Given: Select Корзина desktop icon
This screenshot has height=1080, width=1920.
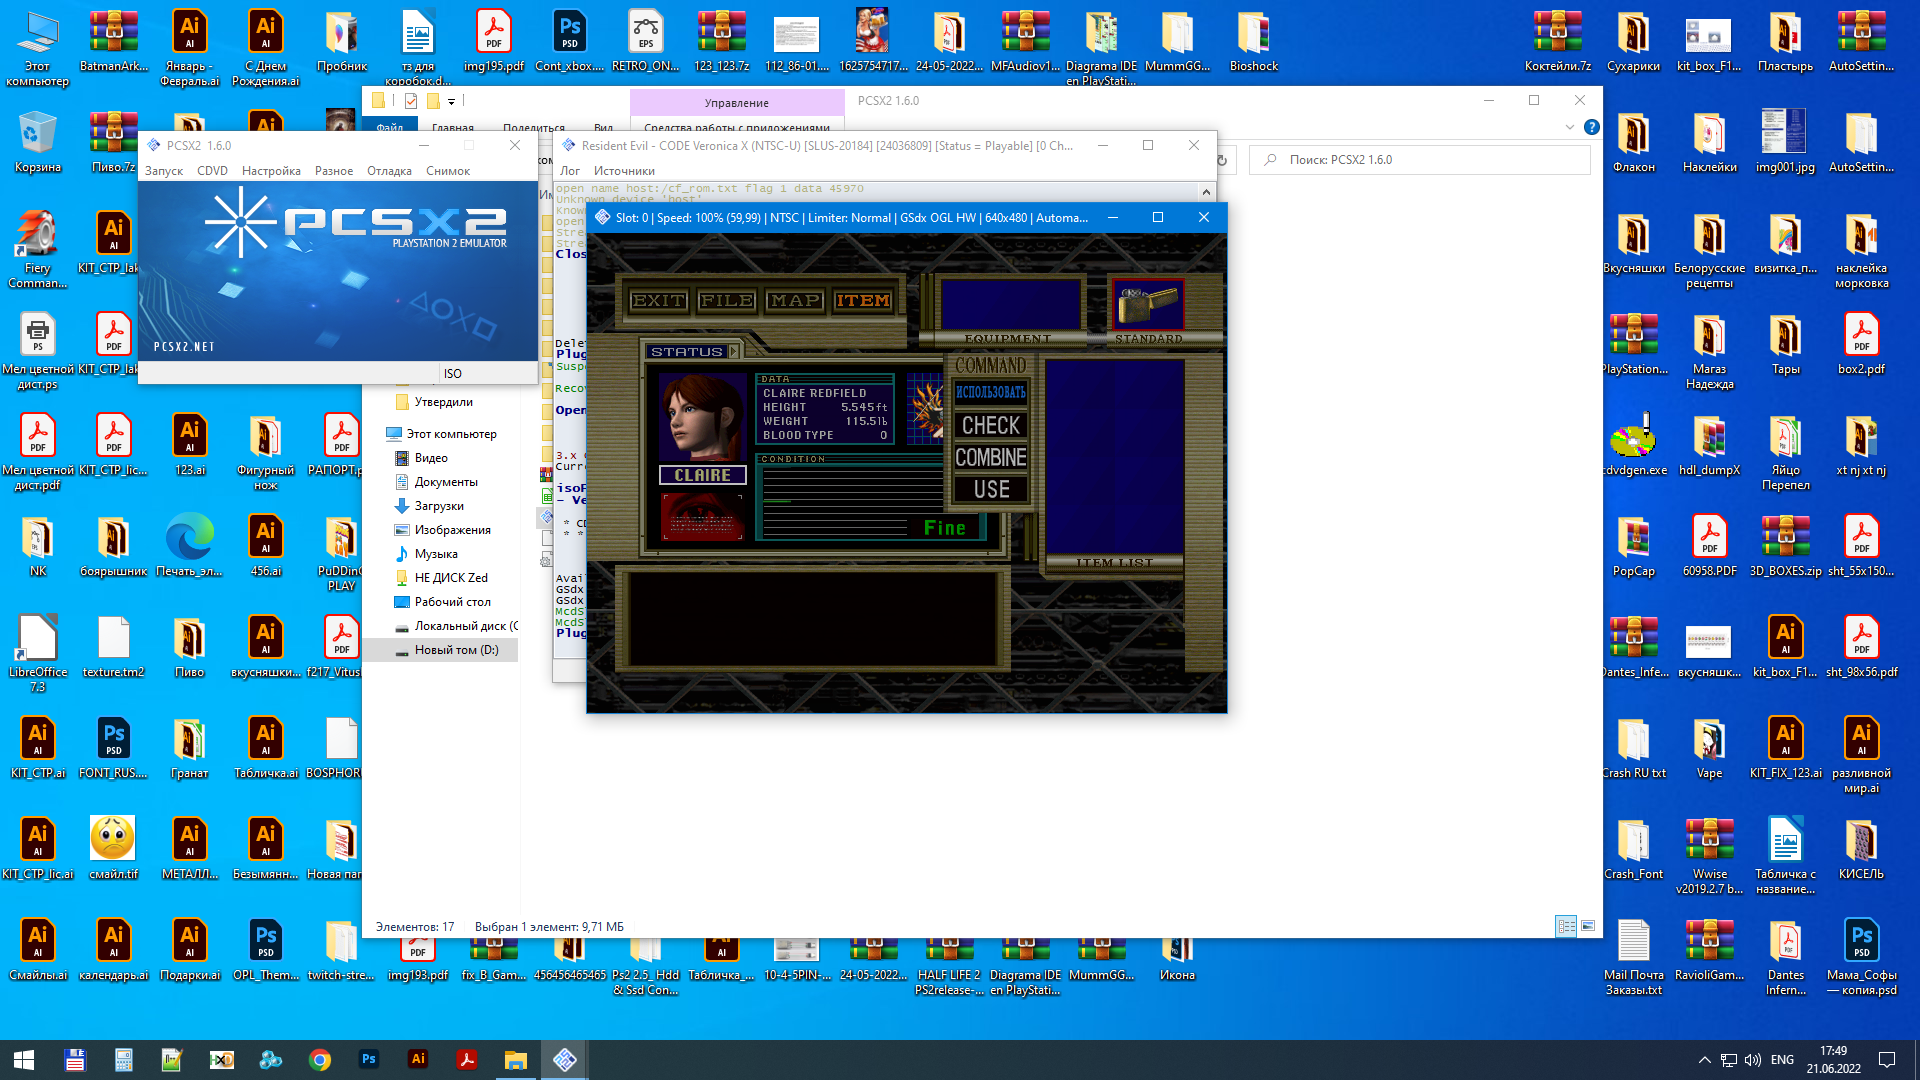Looking at the screenshot, I should pos(38,143).
